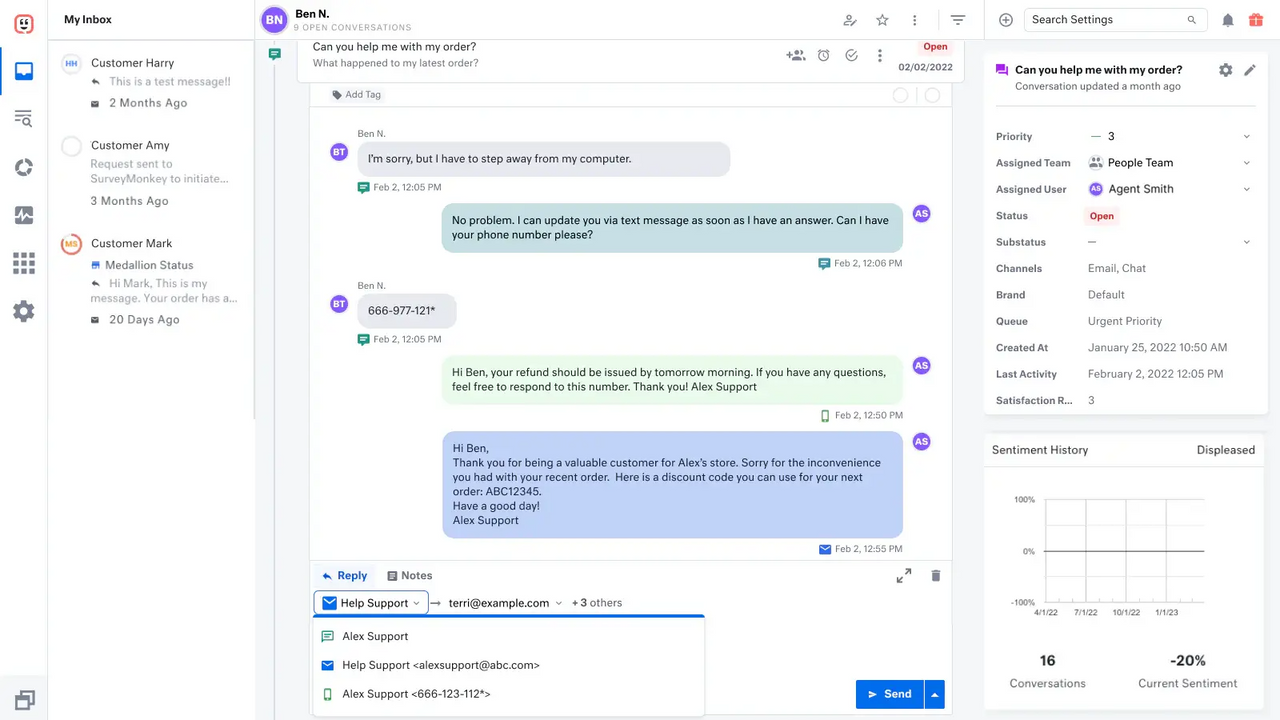Image resolution: width=1280 pixels, height=720 pixels.
Task: Delete the draft reply using trash icon
Action: 935,575
